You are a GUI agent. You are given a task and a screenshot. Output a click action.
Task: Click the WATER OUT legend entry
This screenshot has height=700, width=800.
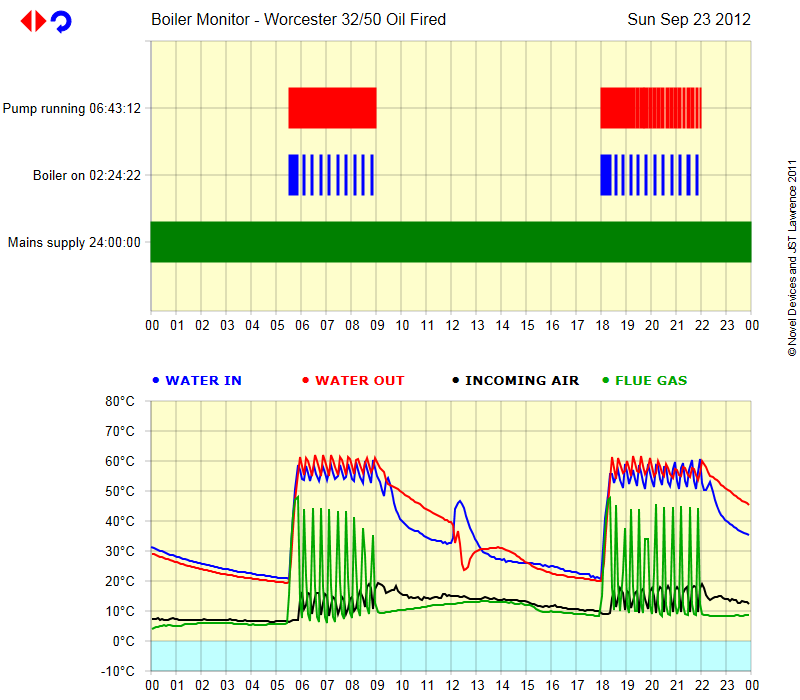click(353, 381)
